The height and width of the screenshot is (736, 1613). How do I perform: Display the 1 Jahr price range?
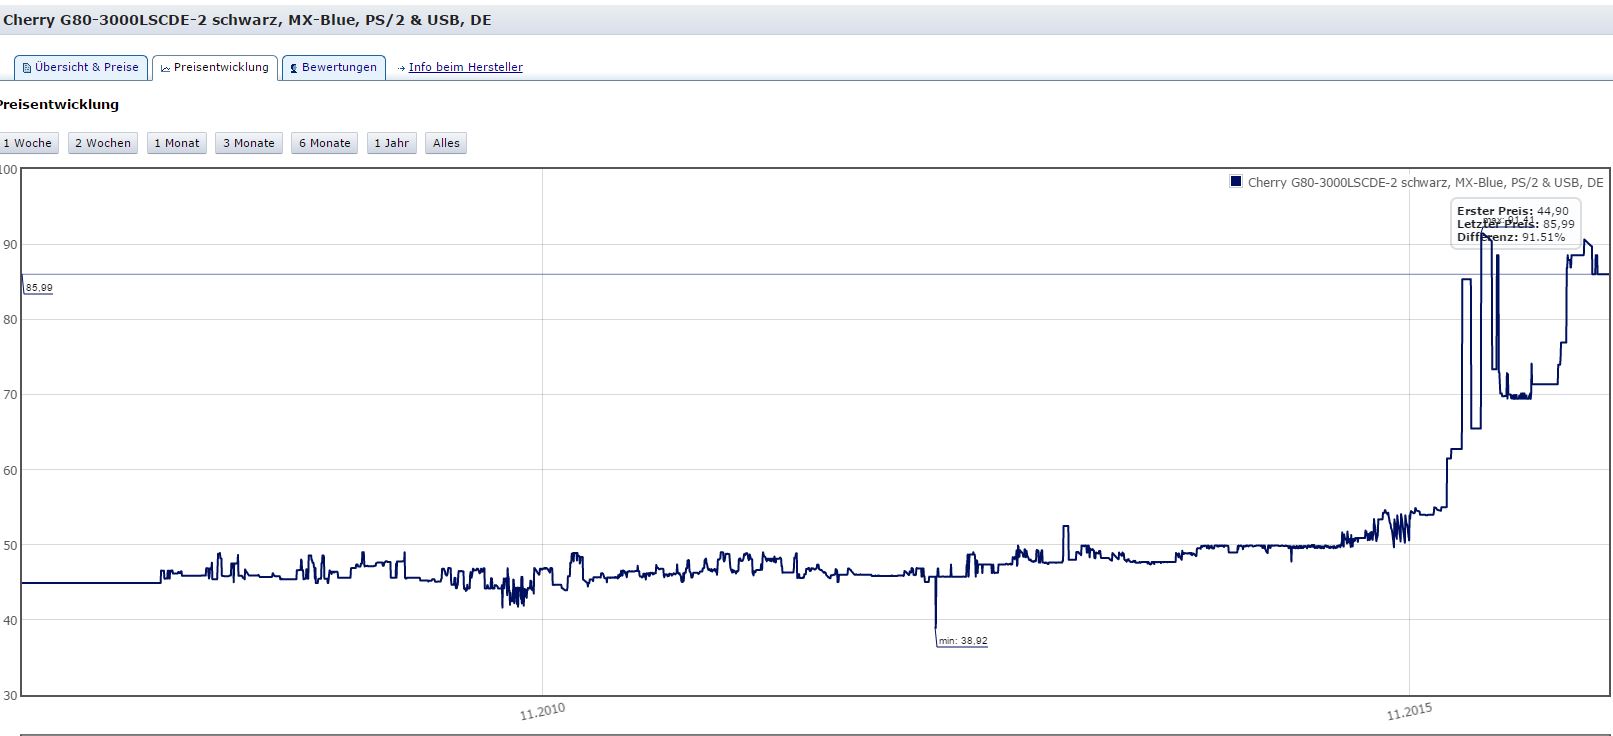(391, 143)
